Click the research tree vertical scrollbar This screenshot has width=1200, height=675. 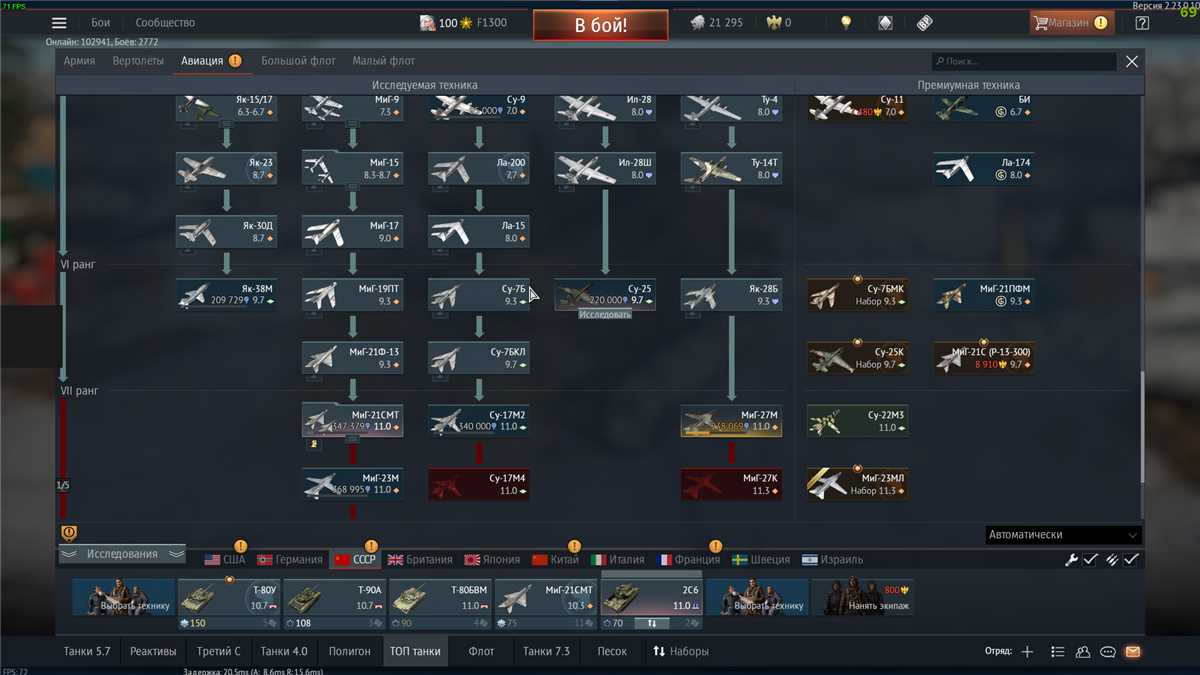[x=1143, y=427]
